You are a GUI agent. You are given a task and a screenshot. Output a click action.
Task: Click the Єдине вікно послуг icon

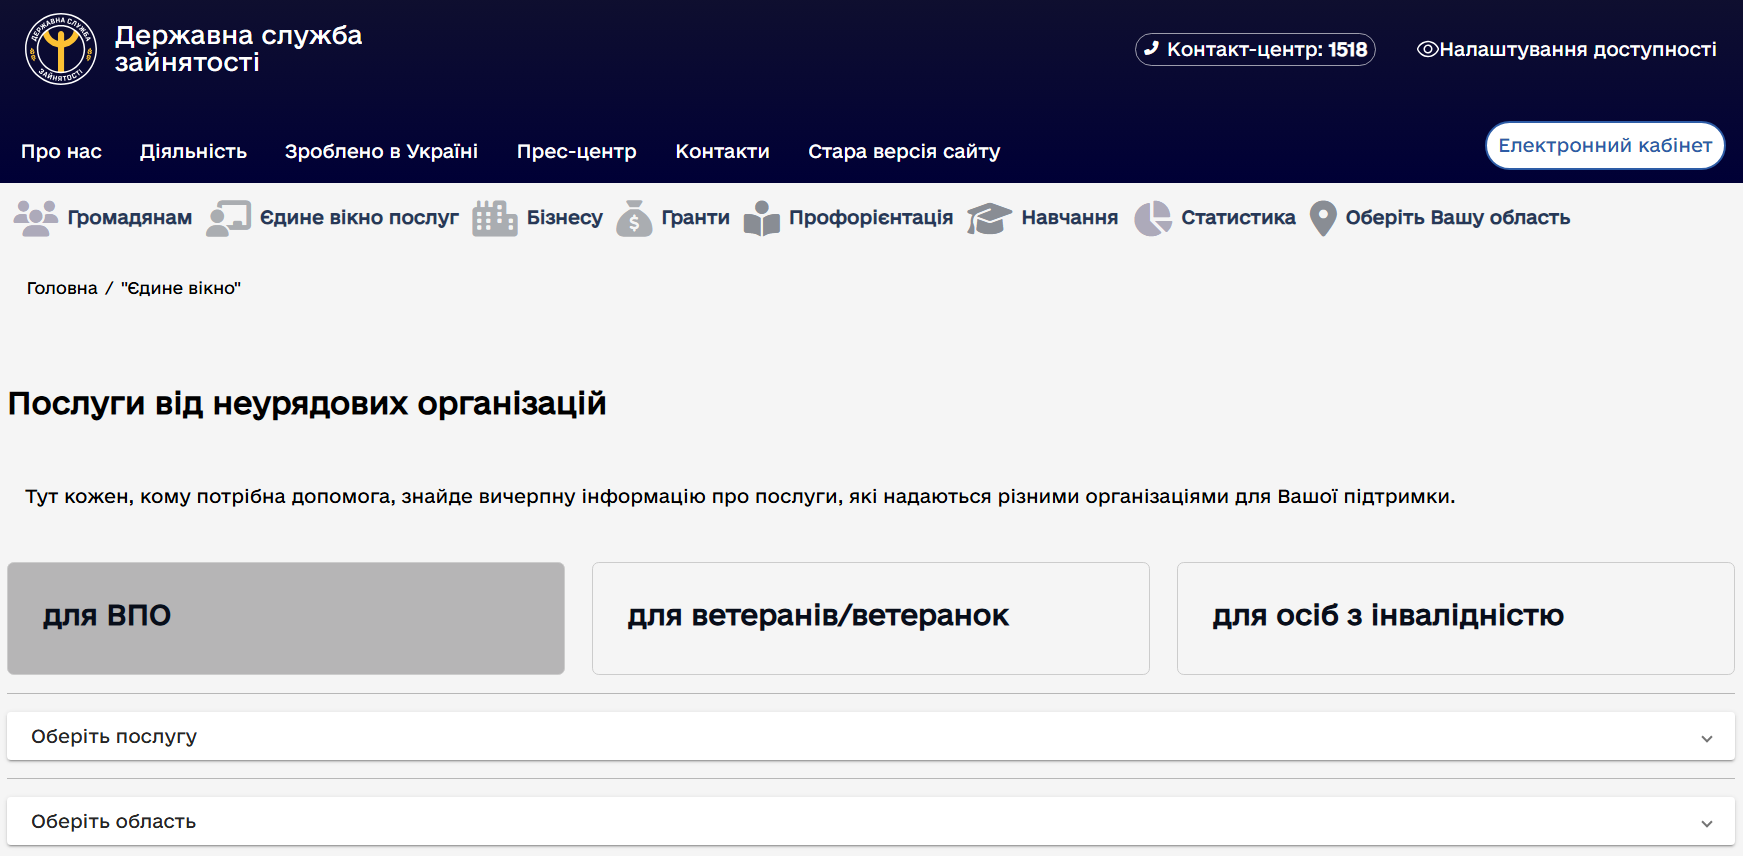(228, 218)
